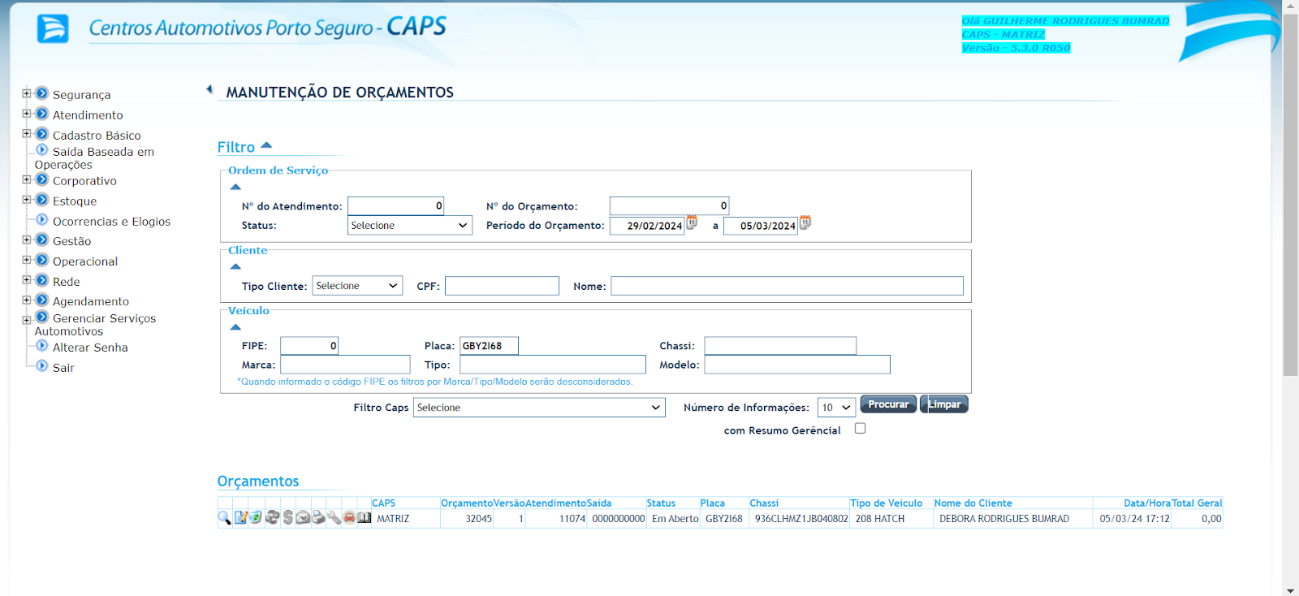Click arrow icon of Saída Baseada em Operações
This screenshot has width=1299, height=596.
point(42,150)
